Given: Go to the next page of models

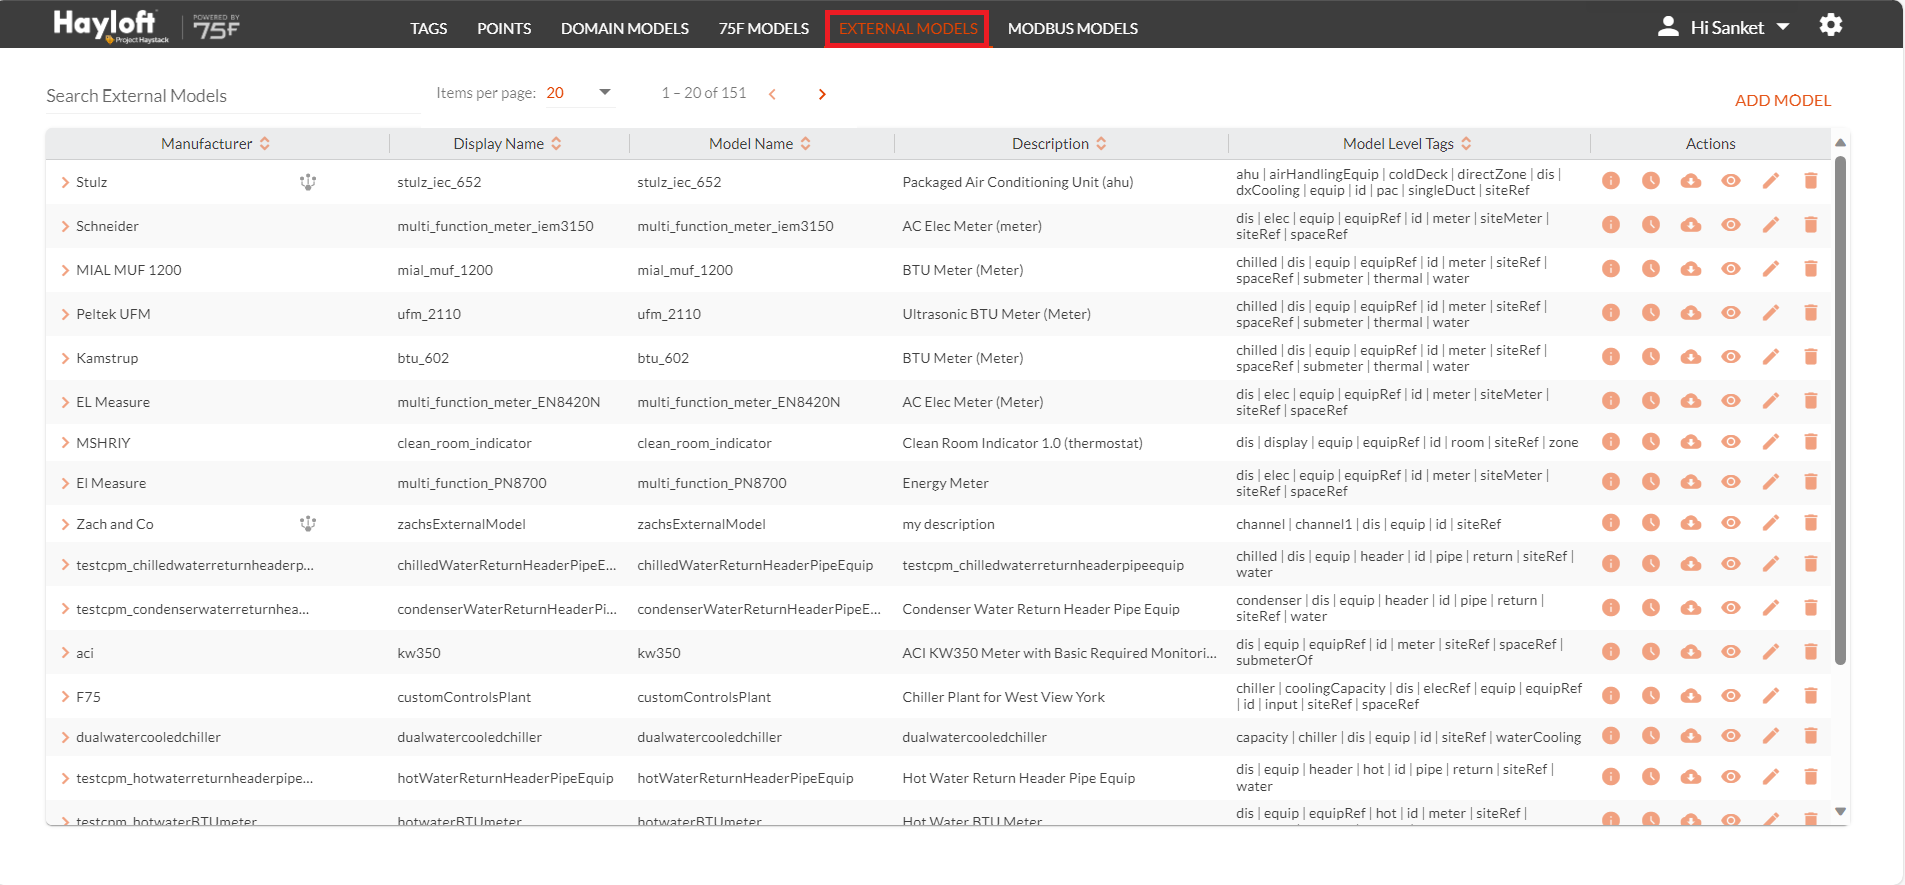Looking at the screenshot, I should pyautogui.click(x=822, y=94).
